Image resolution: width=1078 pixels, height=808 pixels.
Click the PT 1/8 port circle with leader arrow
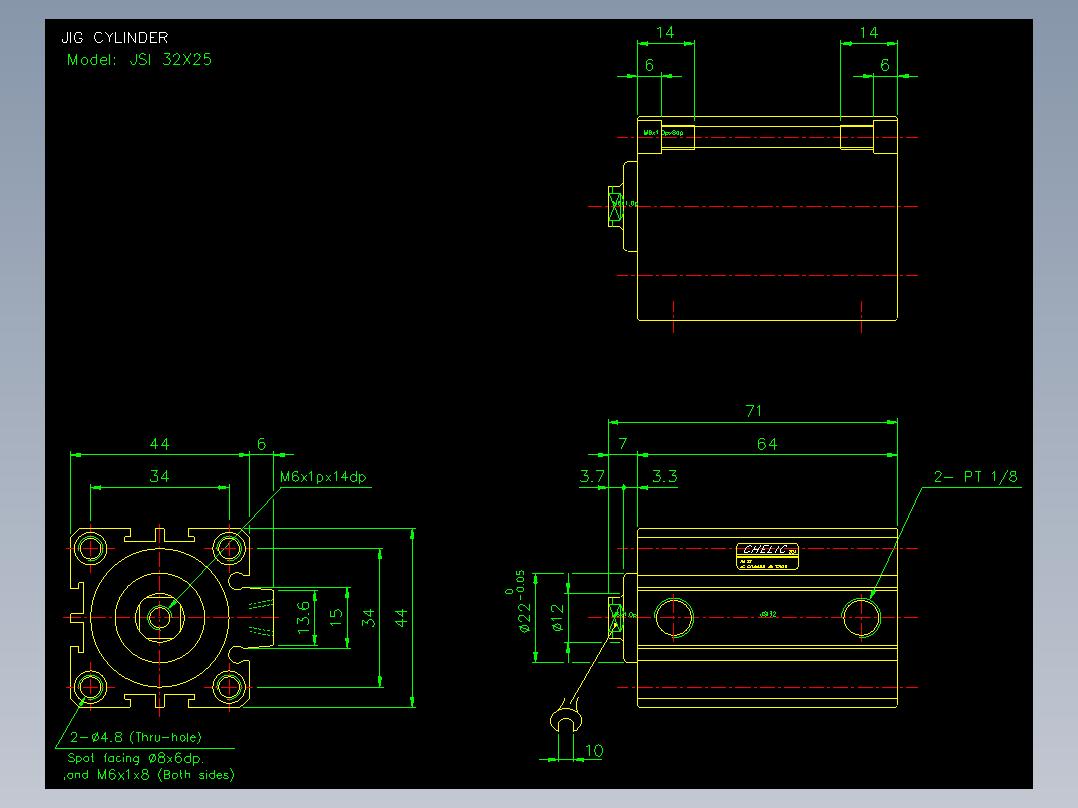tap(861, 617)
